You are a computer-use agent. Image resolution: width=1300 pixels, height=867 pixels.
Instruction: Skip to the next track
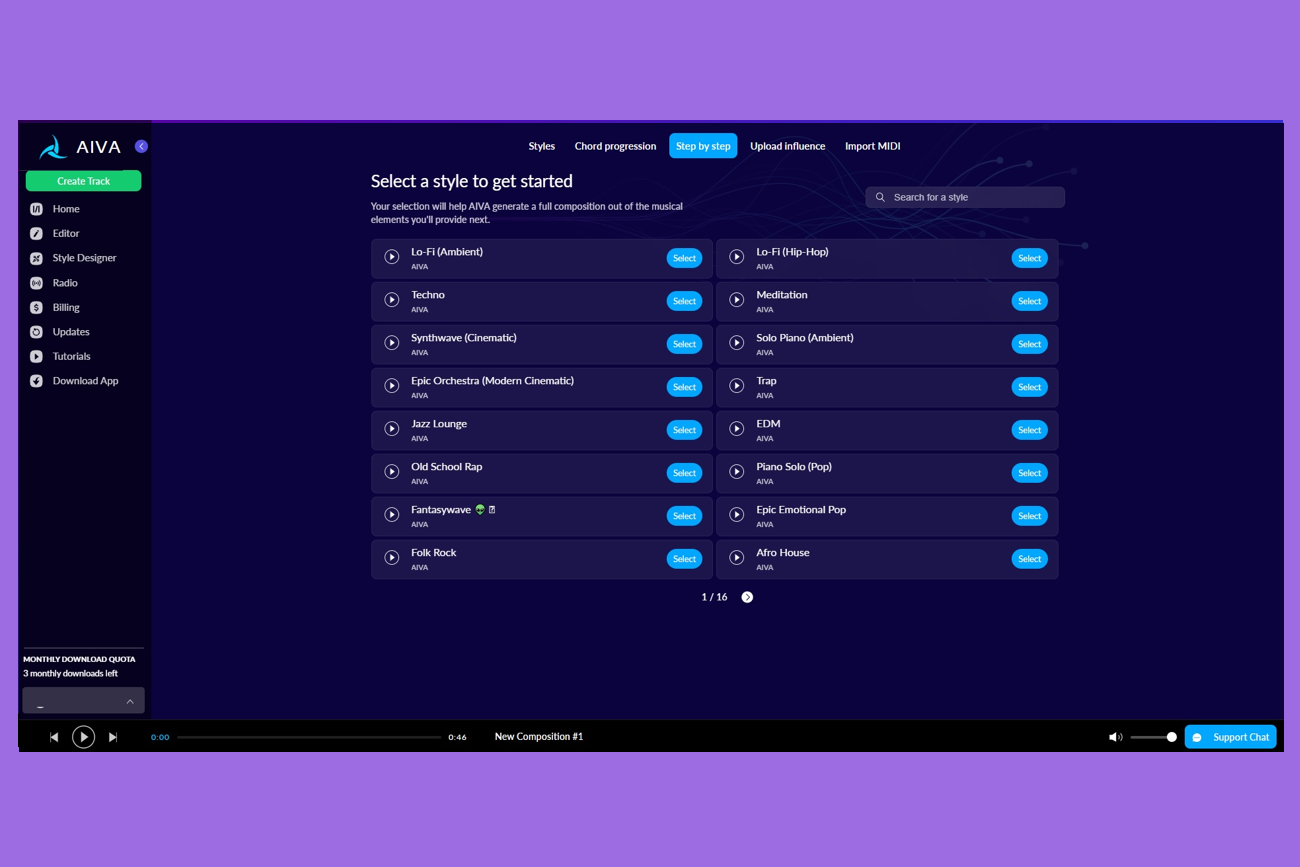113,737
